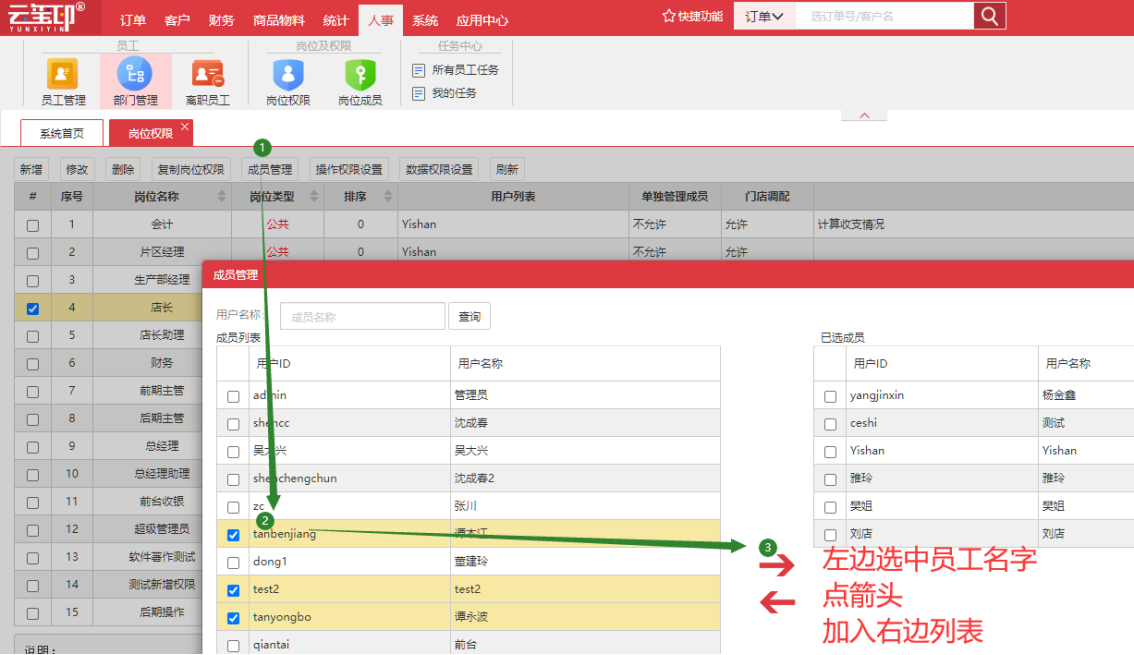
Task: Click the 删除 button
Action: click(x=123, y=169)
